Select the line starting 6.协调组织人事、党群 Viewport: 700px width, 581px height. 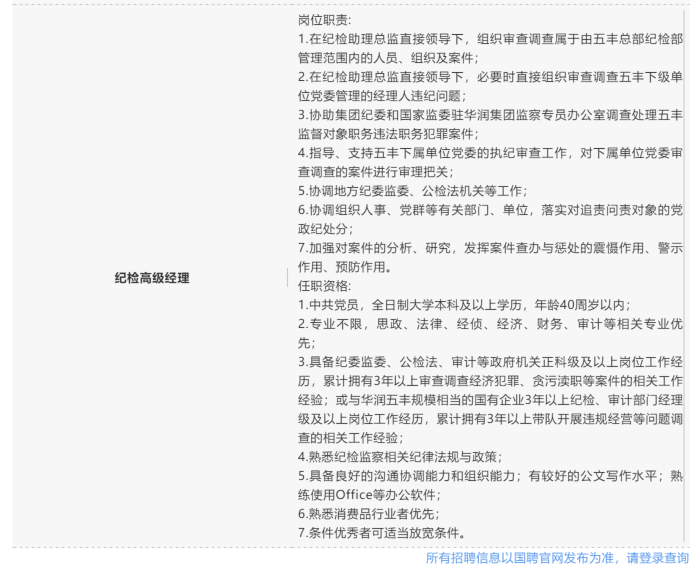point(490,210)
